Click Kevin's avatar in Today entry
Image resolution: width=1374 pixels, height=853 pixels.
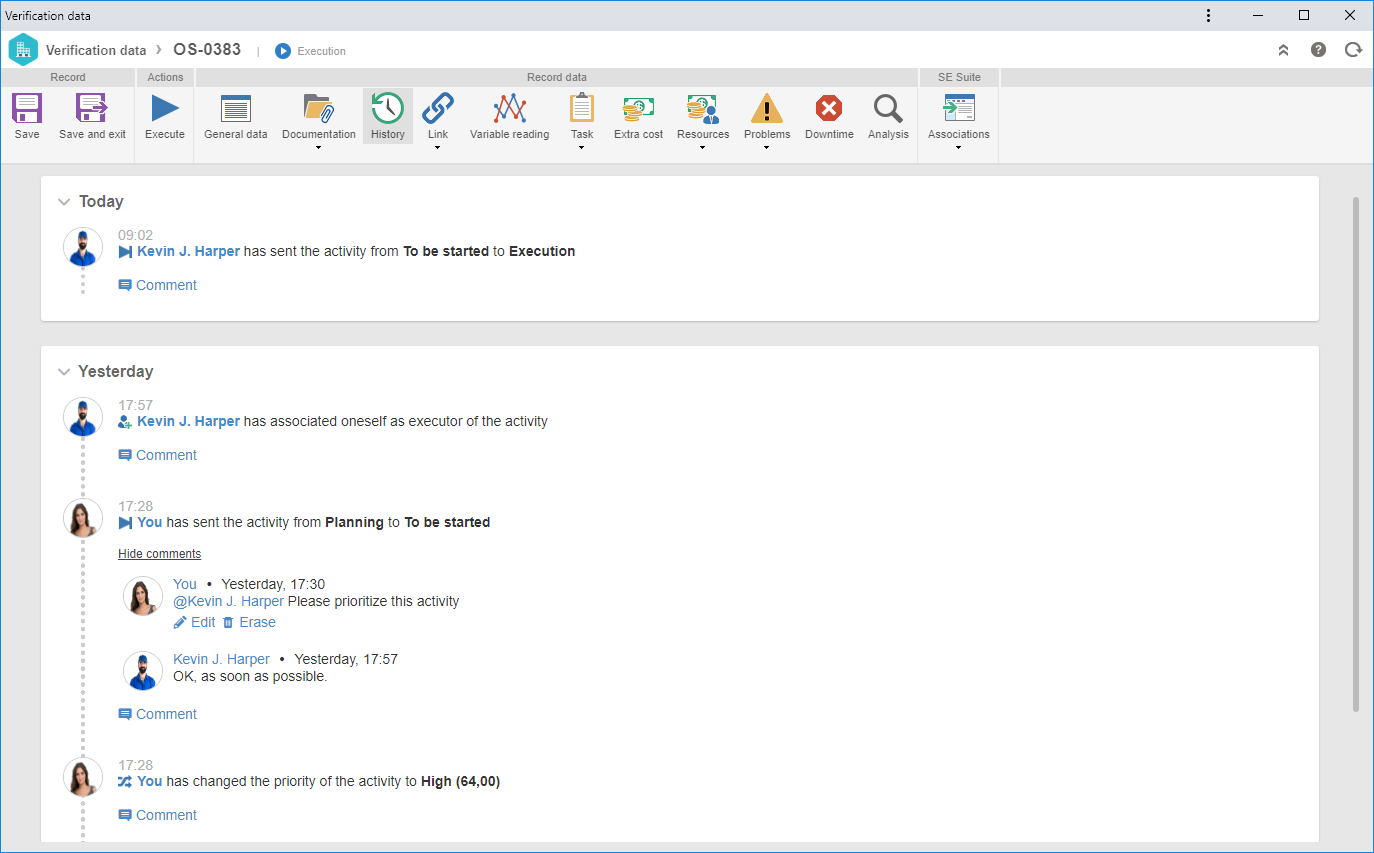point(83,247)
